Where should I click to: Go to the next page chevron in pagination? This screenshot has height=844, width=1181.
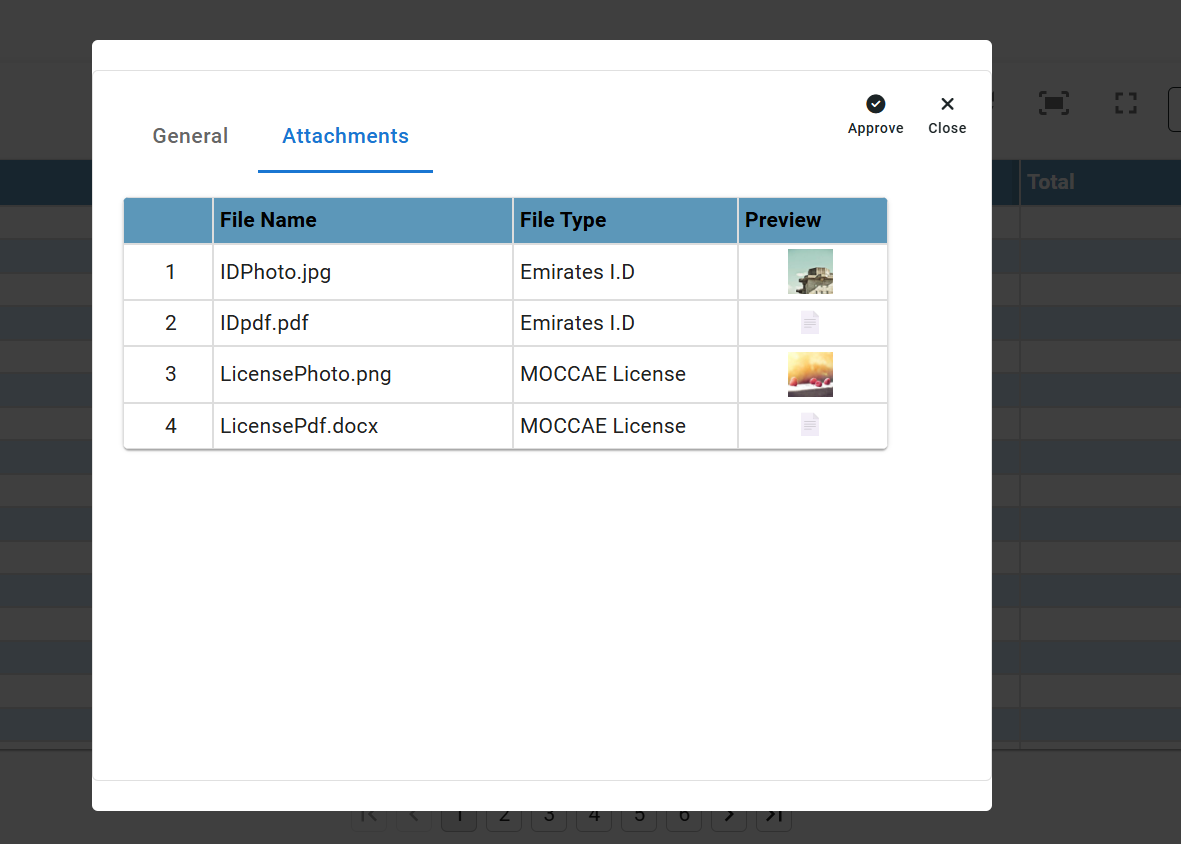729,816
